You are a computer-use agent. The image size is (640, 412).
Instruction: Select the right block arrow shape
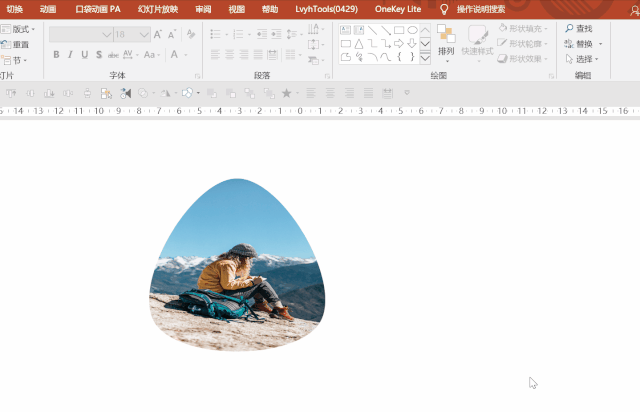click(399, 43)
